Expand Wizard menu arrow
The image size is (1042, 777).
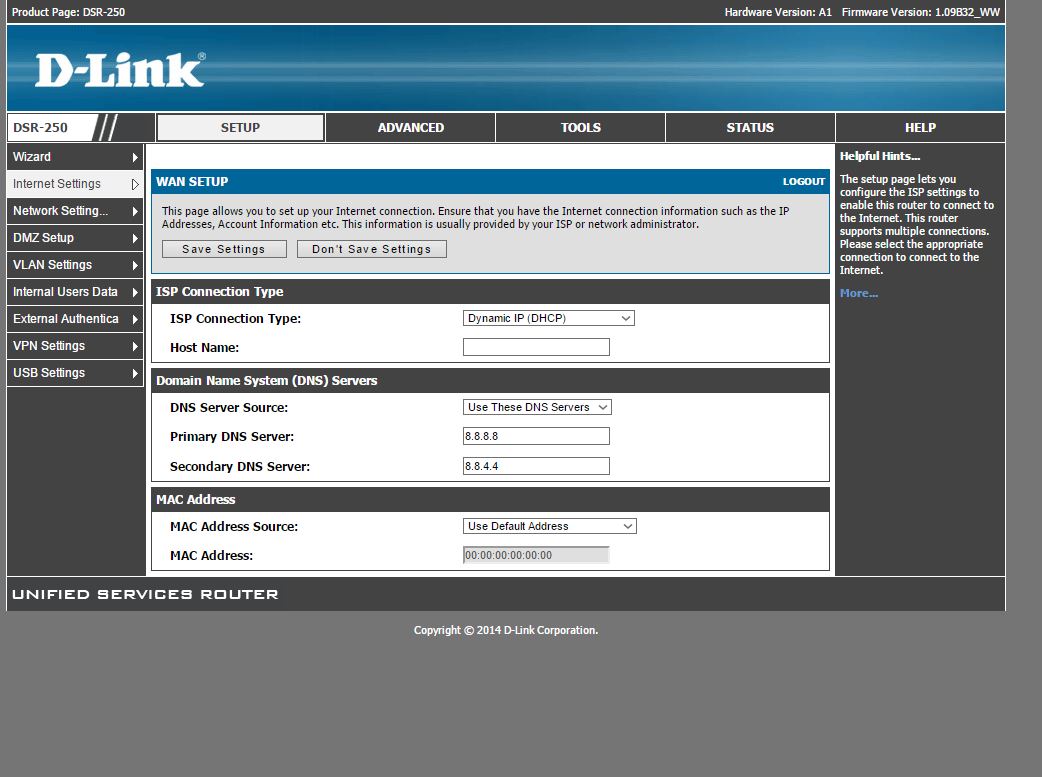pyautogui.click(x=135, y=158)
